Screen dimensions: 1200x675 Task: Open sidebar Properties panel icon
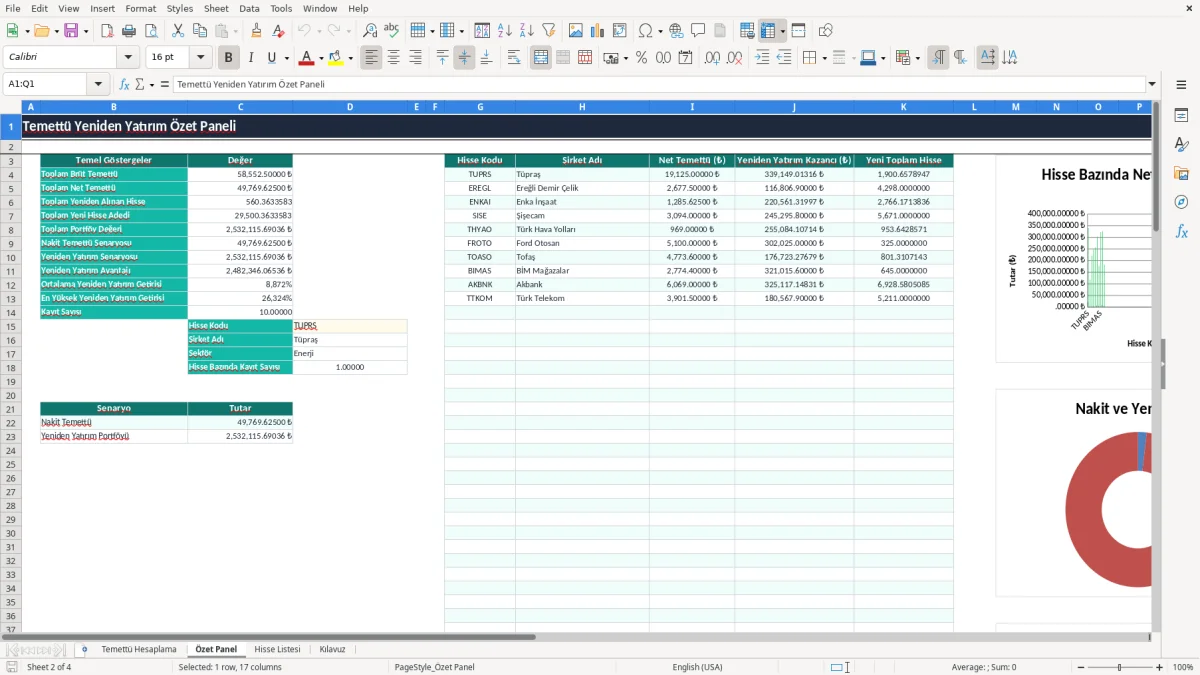[1181, 116]
